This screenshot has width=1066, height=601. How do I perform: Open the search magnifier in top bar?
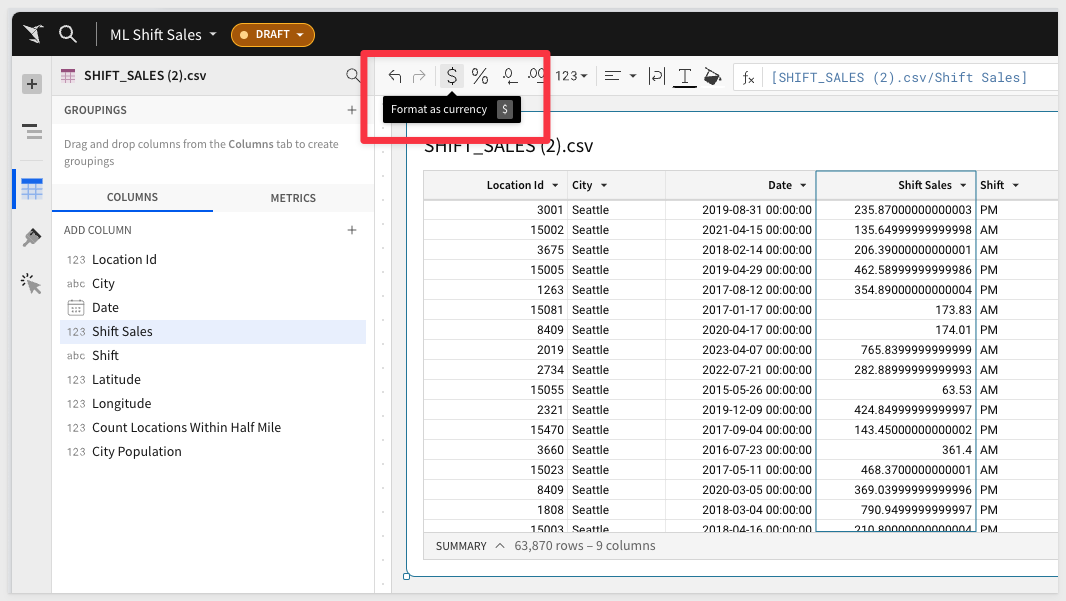click(68, 34)
